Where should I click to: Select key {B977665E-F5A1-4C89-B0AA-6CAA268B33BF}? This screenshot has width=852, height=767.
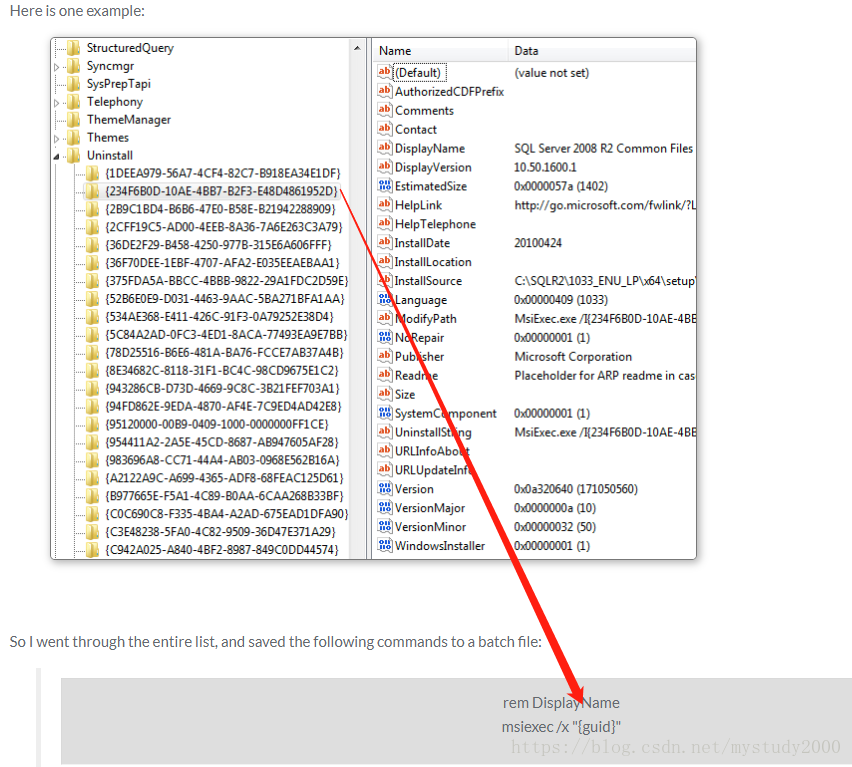click(x=224, y=496)
